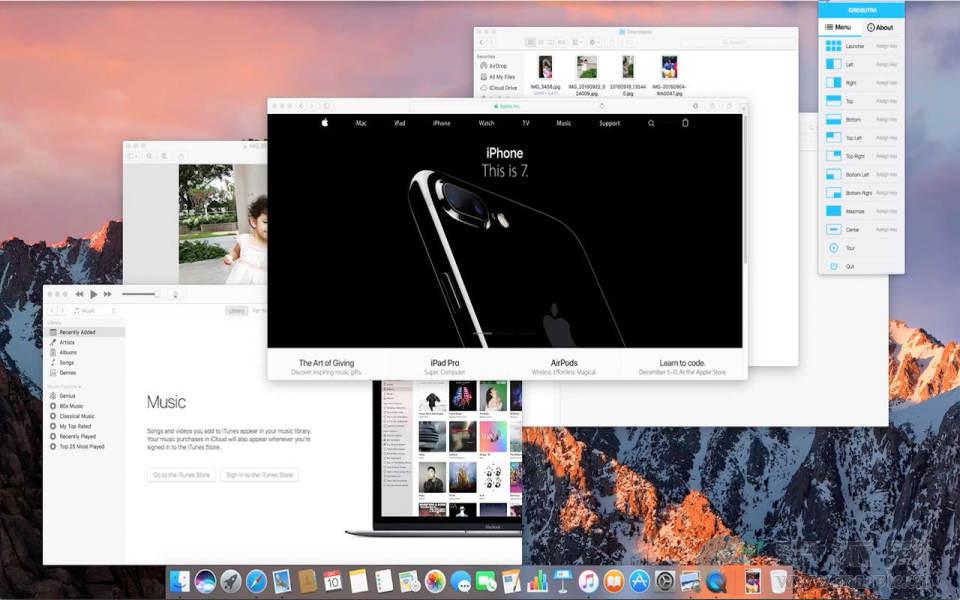Open the shopping bag icon on Apple site
Image resolution: width=960 pixels, height=600 pixels.
tap(685, 123)
